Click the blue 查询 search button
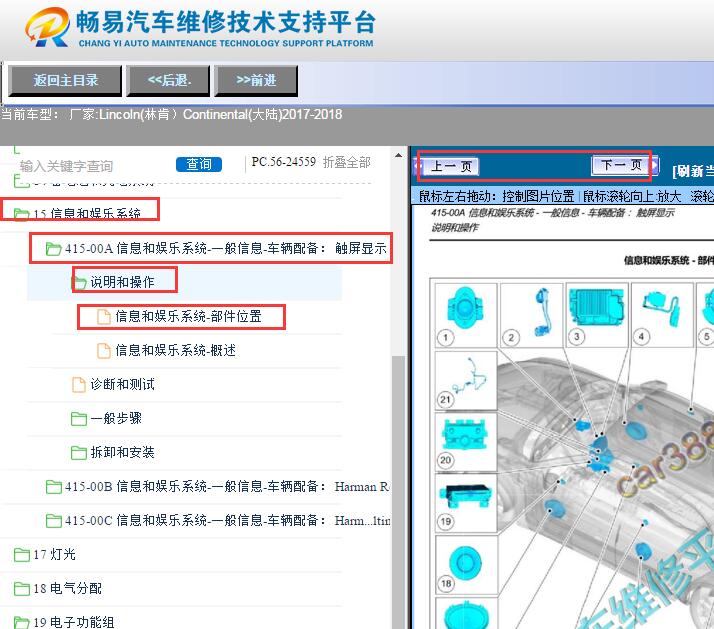Viewport: 714px width, 629px height. point(199,164)
